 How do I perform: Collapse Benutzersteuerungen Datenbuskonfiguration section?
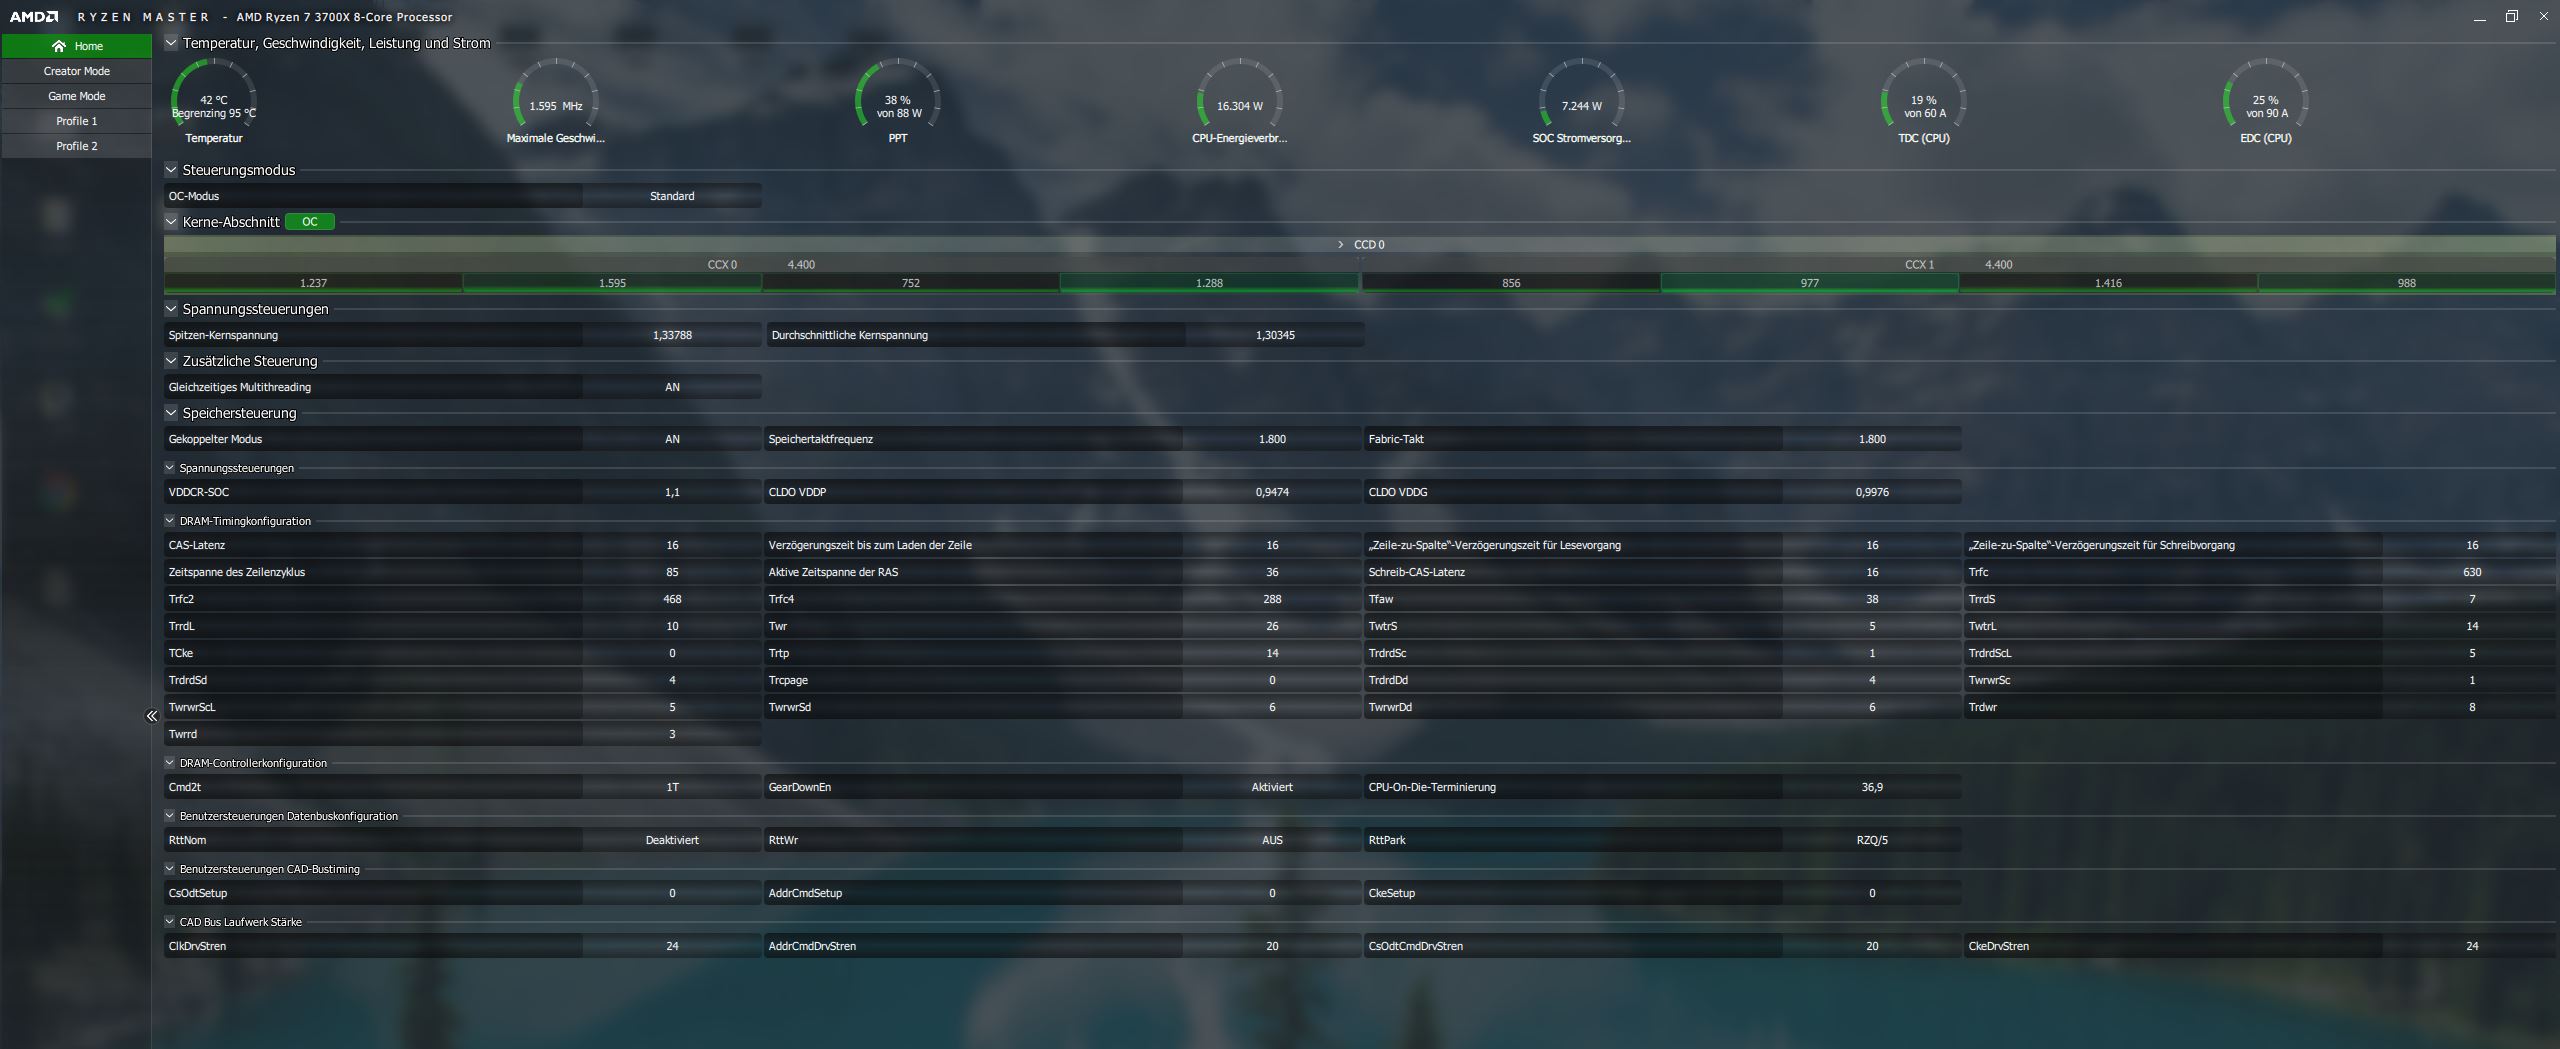170,816
